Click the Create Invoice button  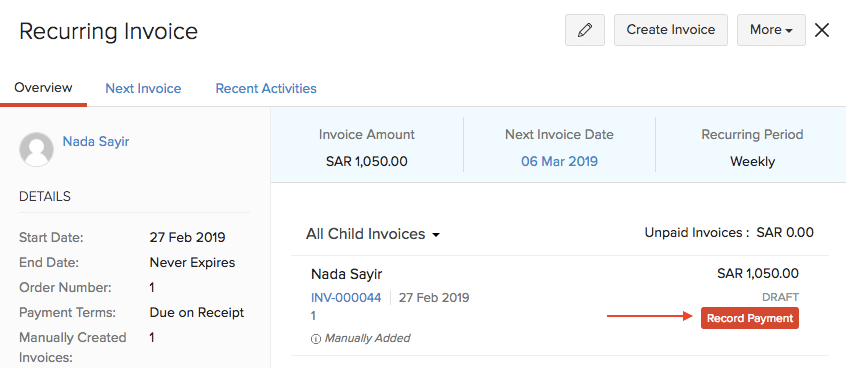tap(671, 30)
